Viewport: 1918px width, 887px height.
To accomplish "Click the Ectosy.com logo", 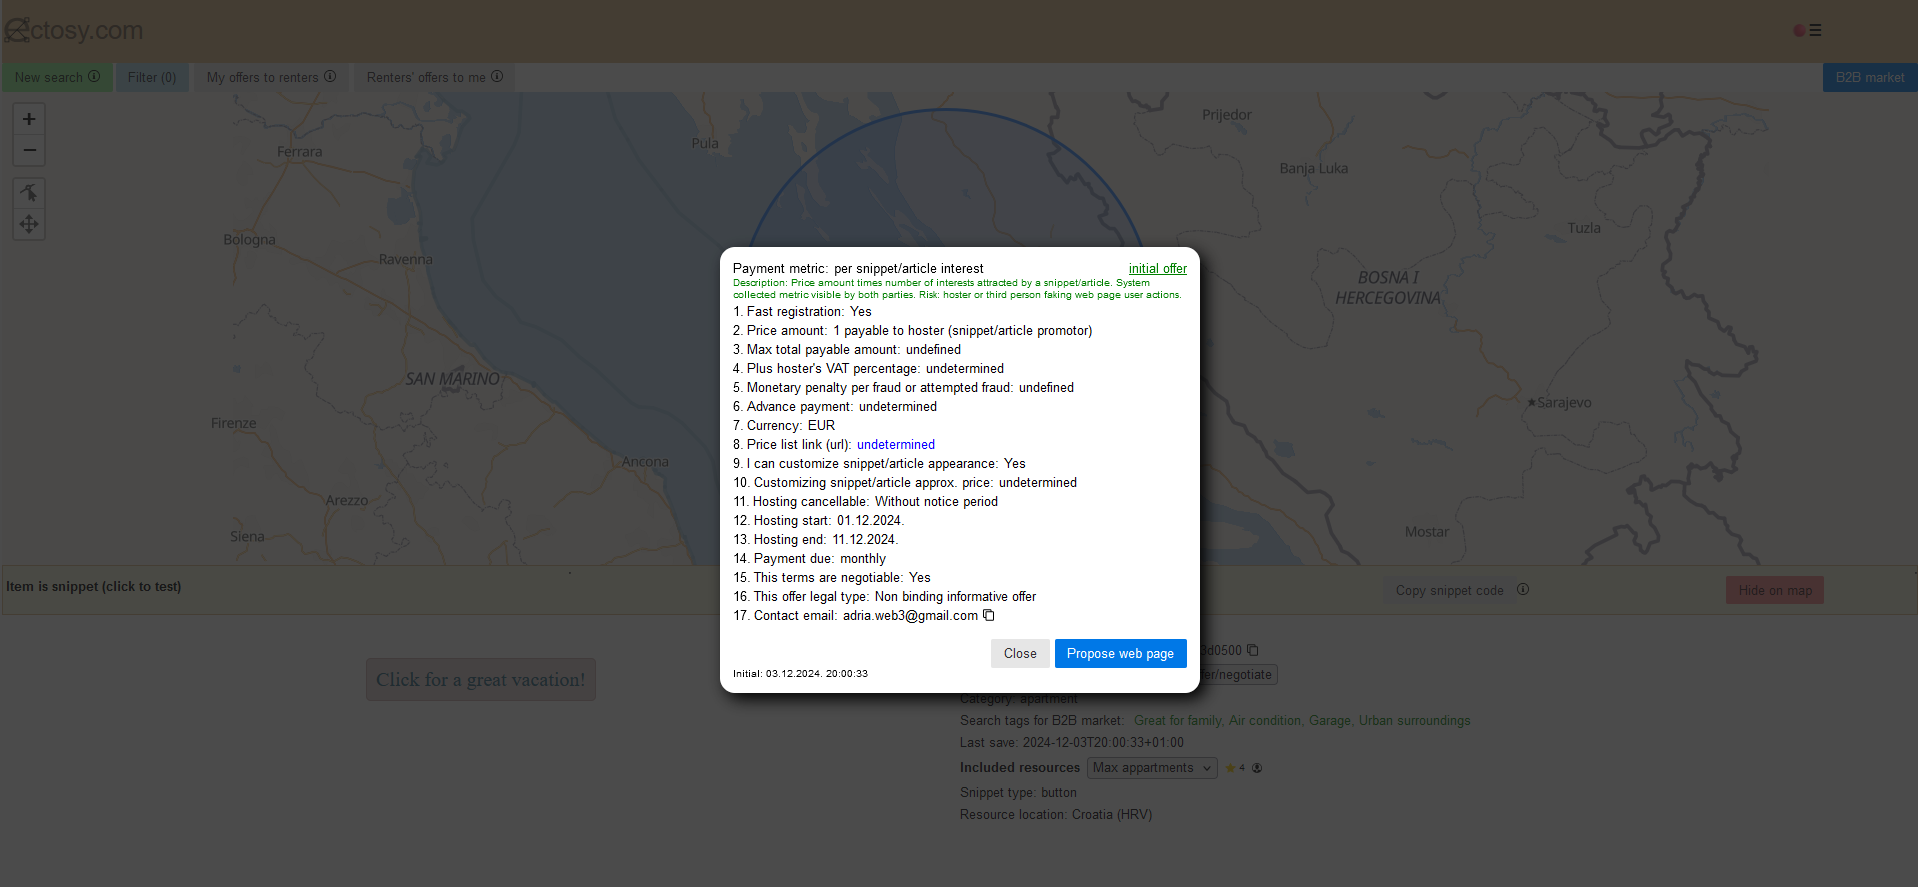I will click(74, 31).
